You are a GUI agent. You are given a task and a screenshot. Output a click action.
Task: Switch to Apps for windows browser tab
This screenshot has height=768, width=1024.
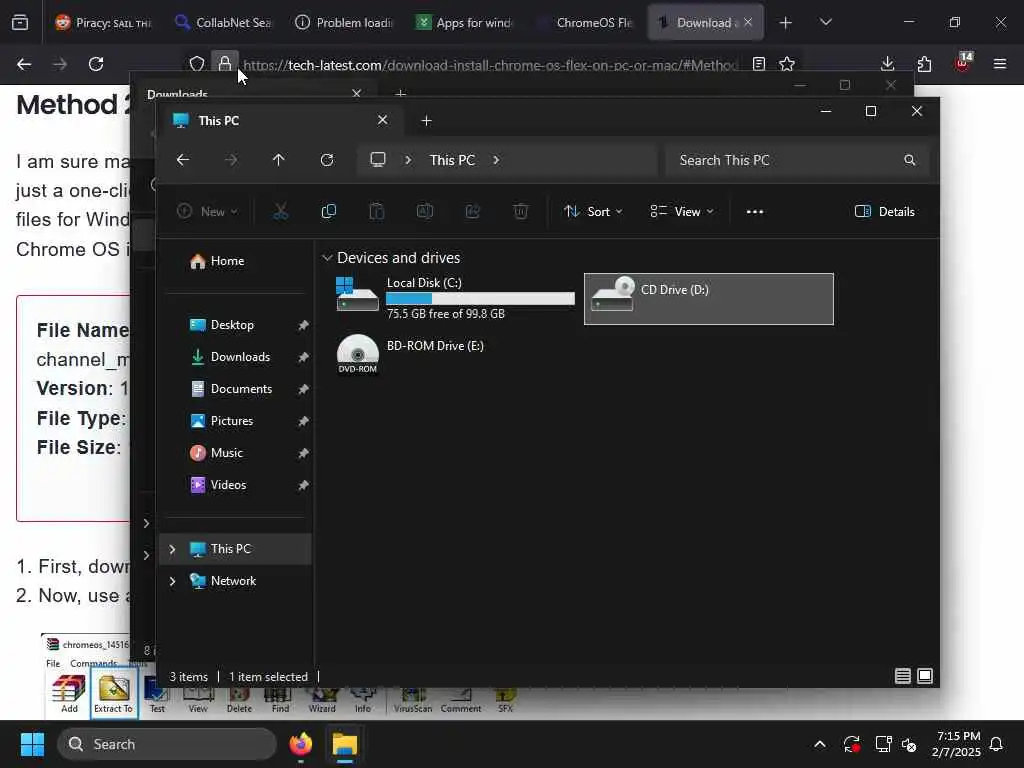tap(464, 23)
